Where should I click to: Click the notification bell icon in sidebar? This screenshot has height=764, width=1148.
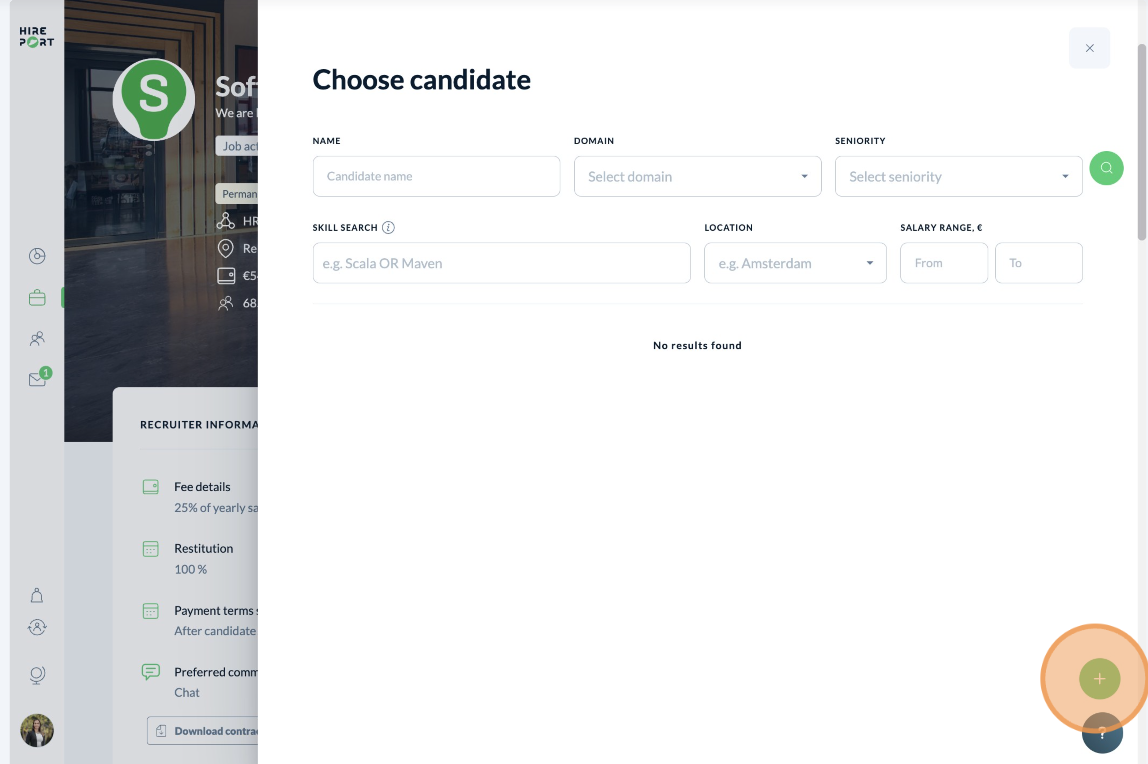click(37, 595)
